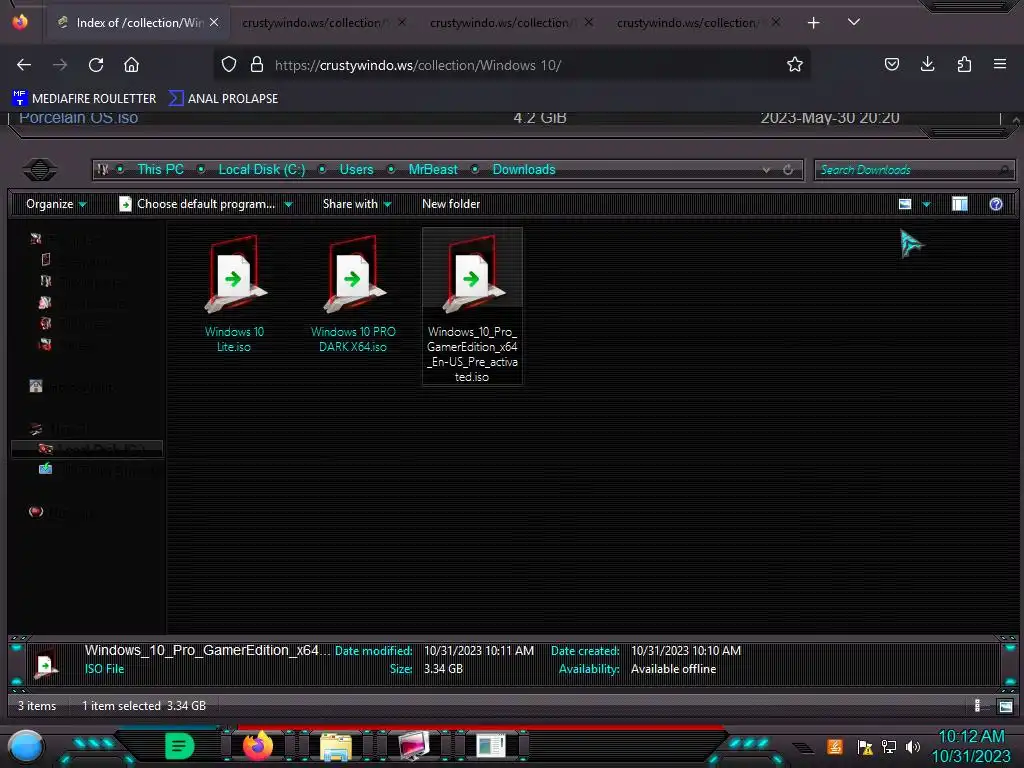Change the view with the view icon
Image resolution: width=1024 pixels, height=768 pixels.
coord(904,204)
